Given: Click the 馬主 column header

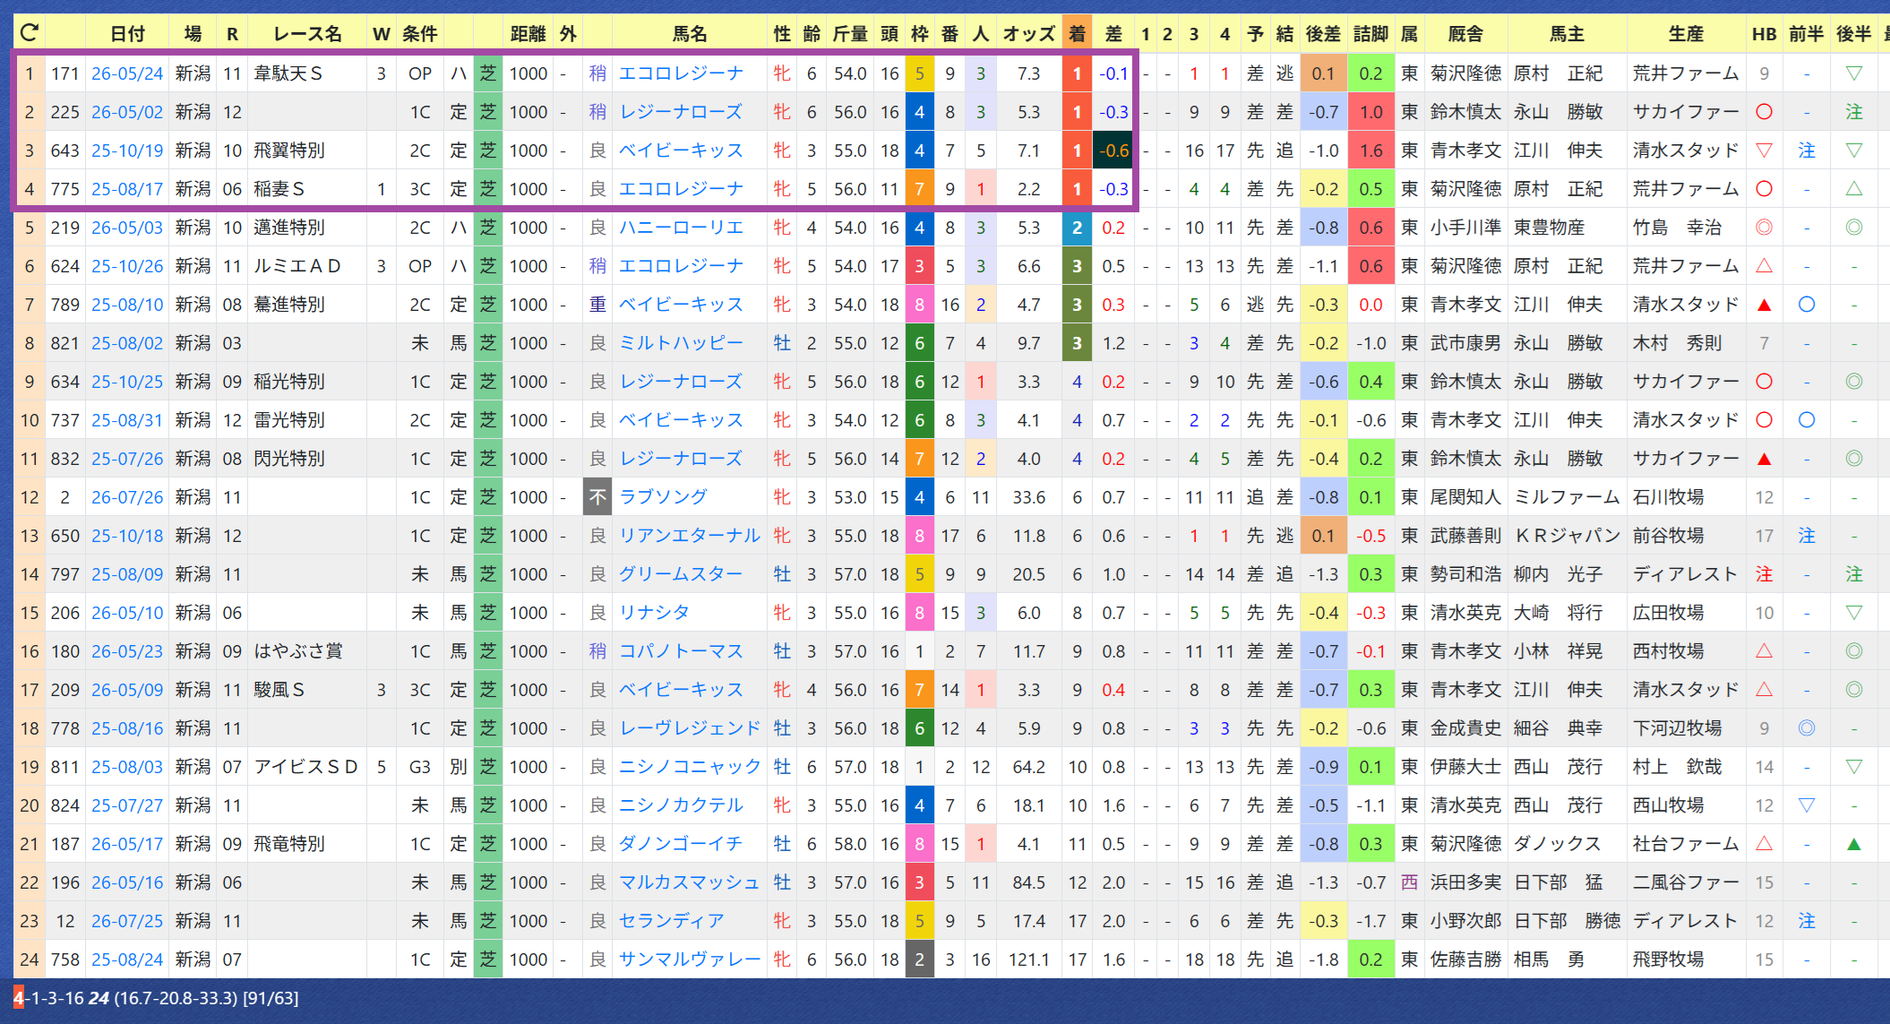Looking at the screenshot, I should click(1566, 33).
